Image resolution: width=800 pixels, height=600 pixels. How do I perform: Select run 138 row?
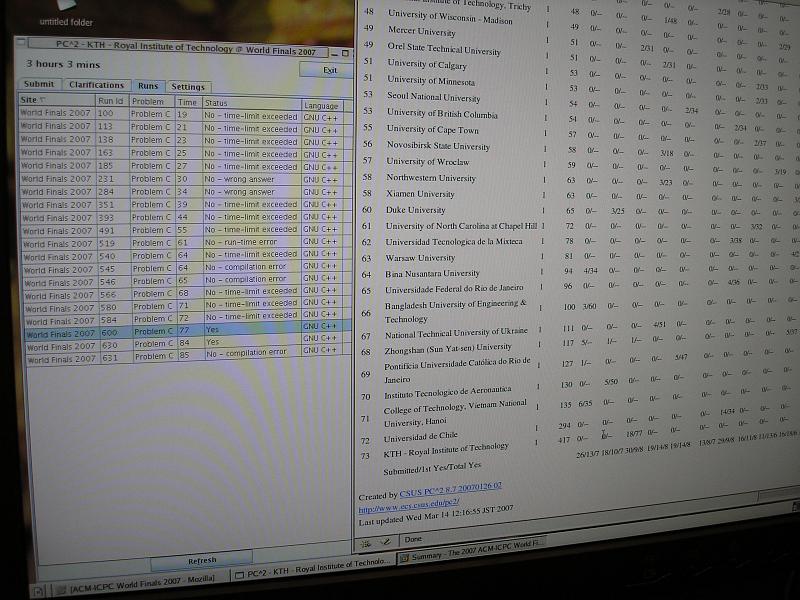[x=186, y=140]
